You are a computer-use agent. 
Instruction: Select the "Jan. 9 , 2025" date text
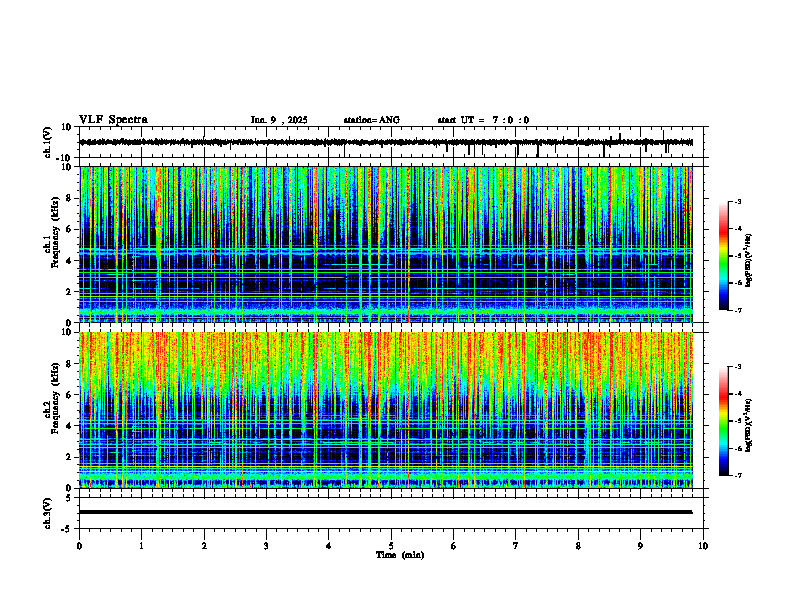279,120
